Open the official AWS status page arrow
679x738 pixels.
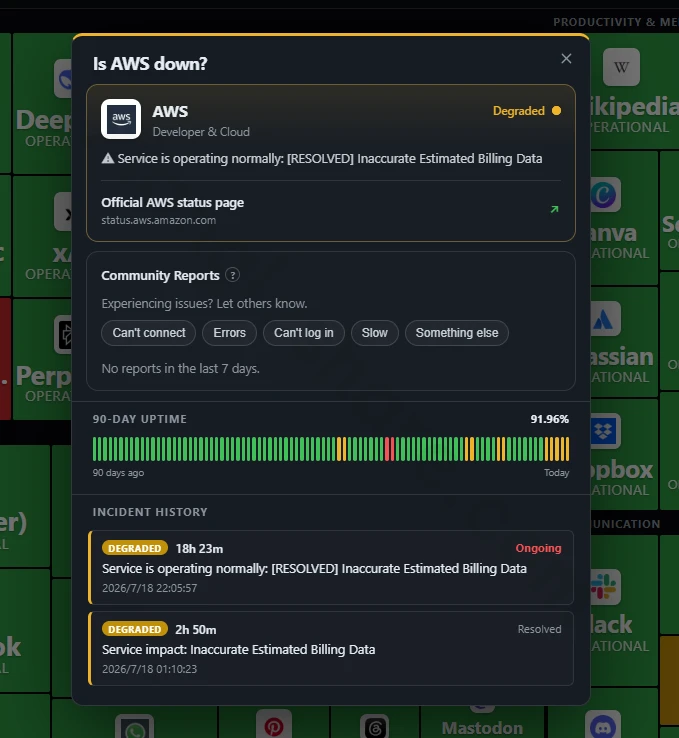click(554, 209)
